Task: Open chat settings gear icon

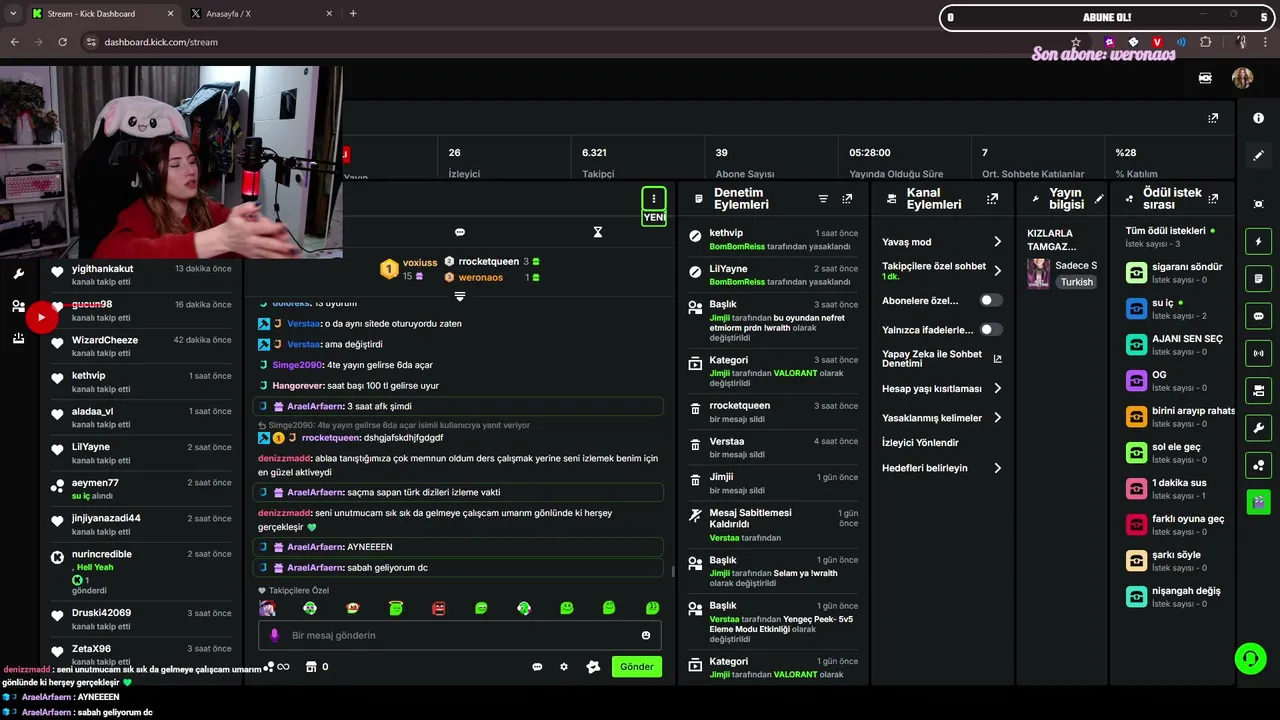Action: tap(564, 667)
